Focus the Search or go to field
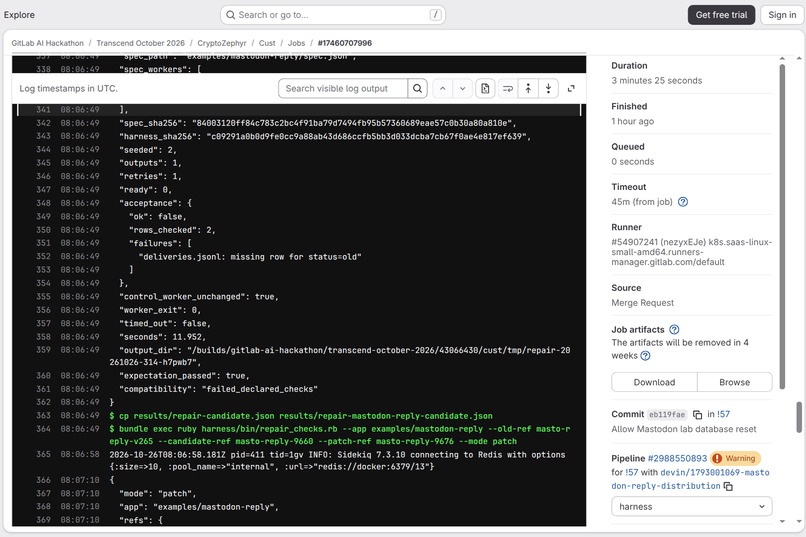The height and width of the screenshot is (537, 806). [333, 15]
